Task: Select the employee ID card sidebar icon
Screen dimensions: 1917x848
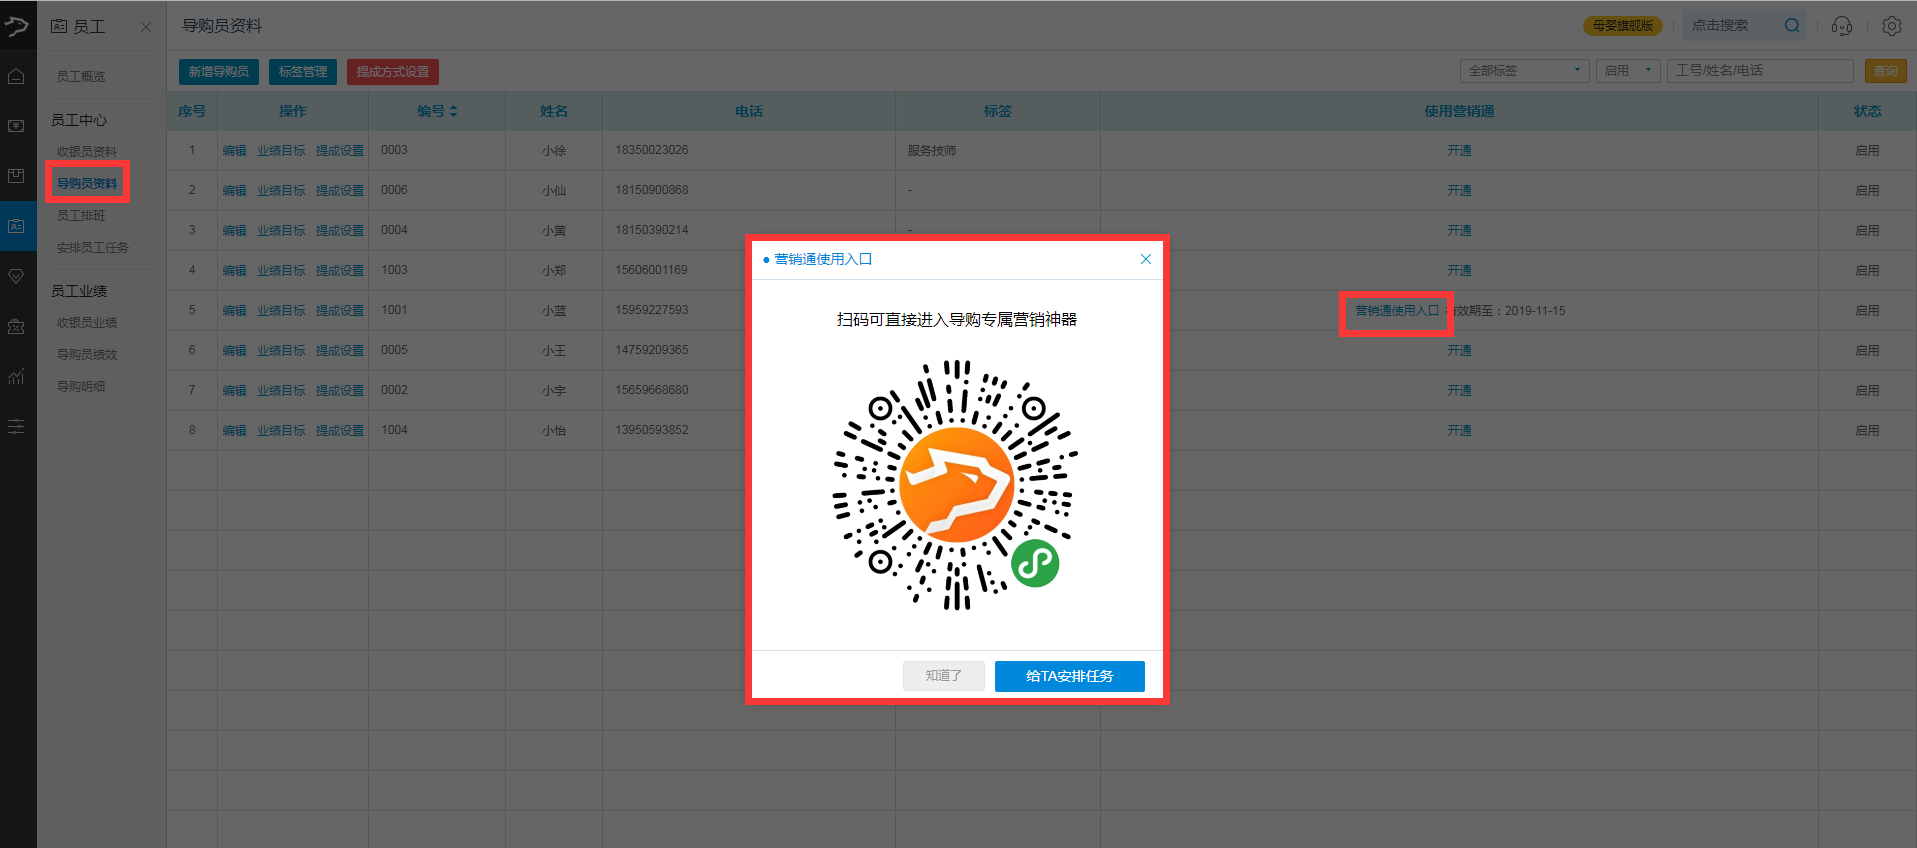Action: coord(17,226)
